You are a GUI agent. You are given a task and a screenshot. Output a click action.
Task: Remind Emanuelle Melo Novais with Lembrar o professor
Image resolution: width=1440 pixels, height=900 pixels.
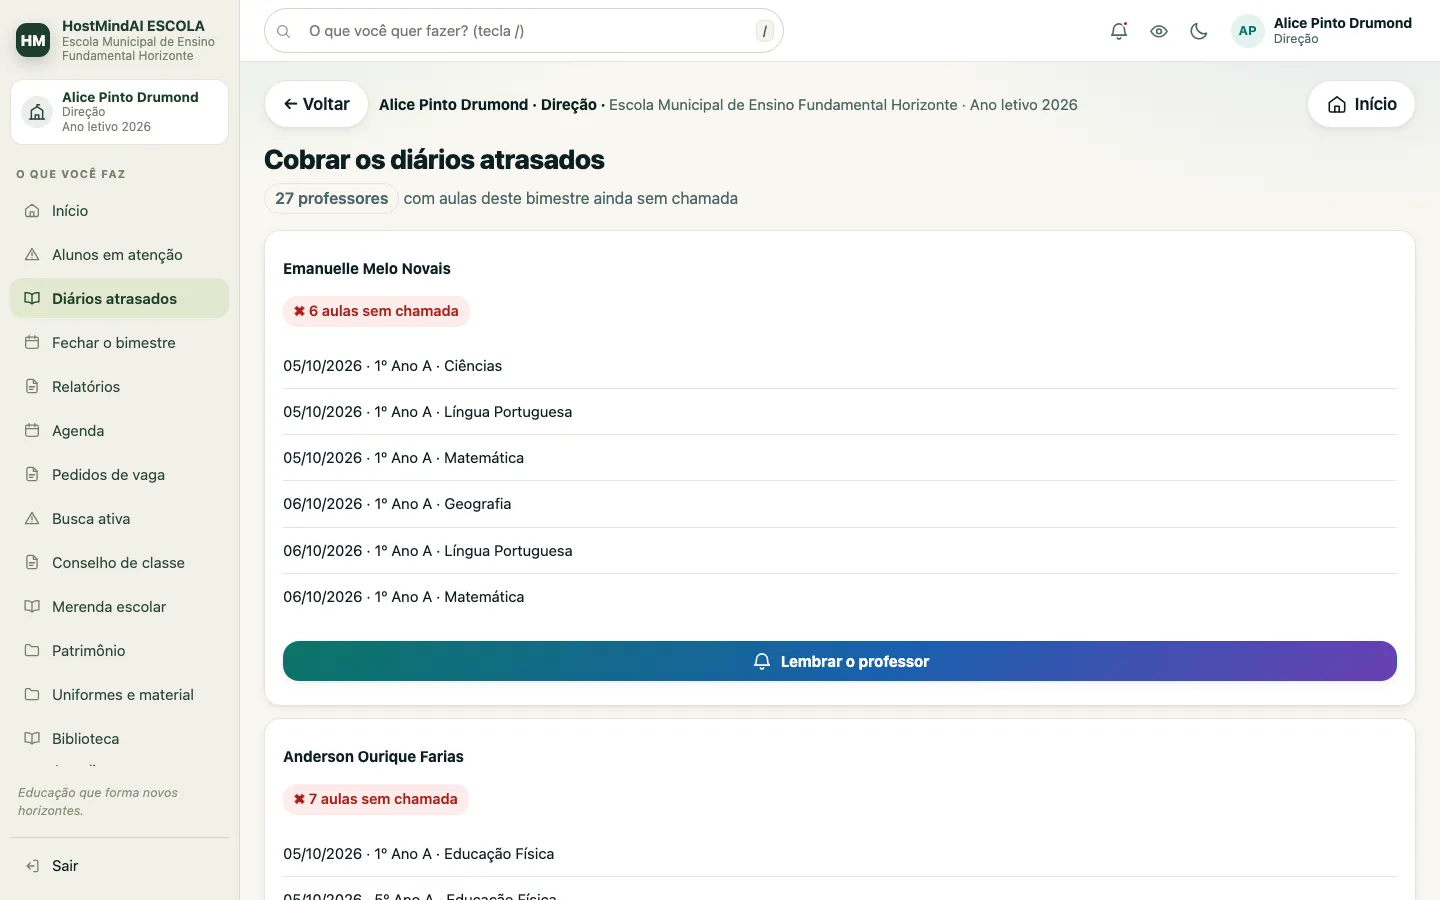point(840,661)
